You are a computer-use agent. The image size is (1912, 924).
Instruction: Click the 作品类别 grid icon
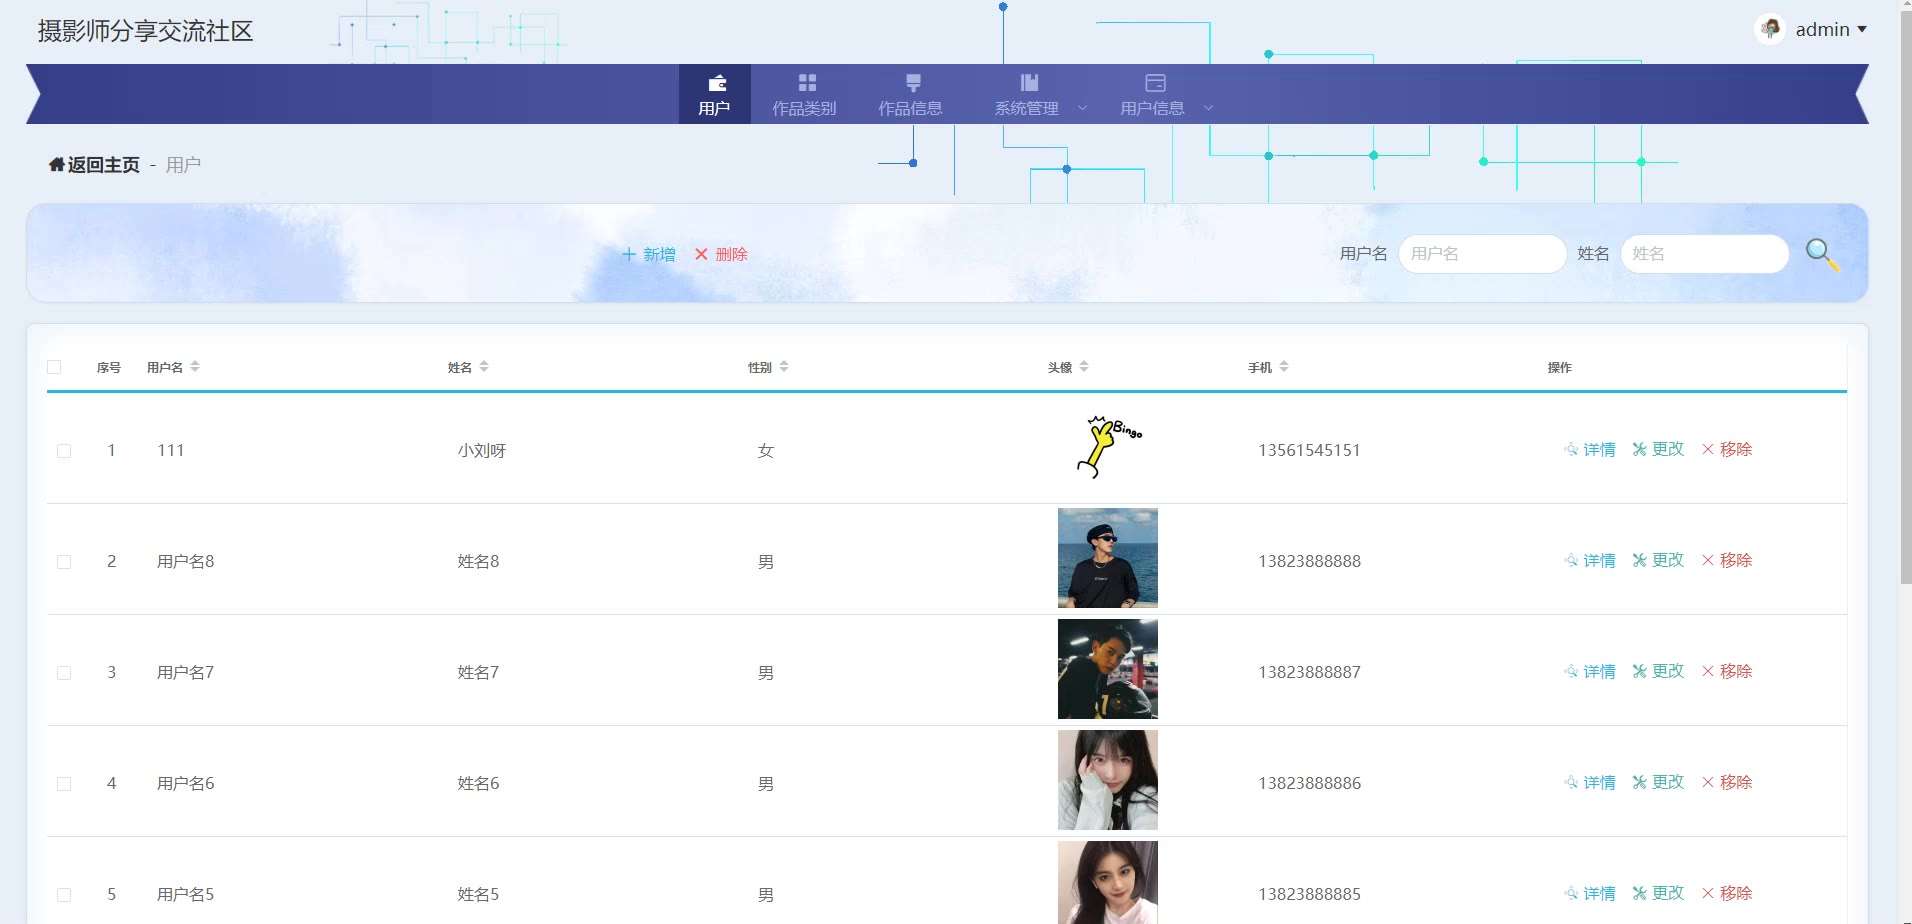click(x=807, y=83)
